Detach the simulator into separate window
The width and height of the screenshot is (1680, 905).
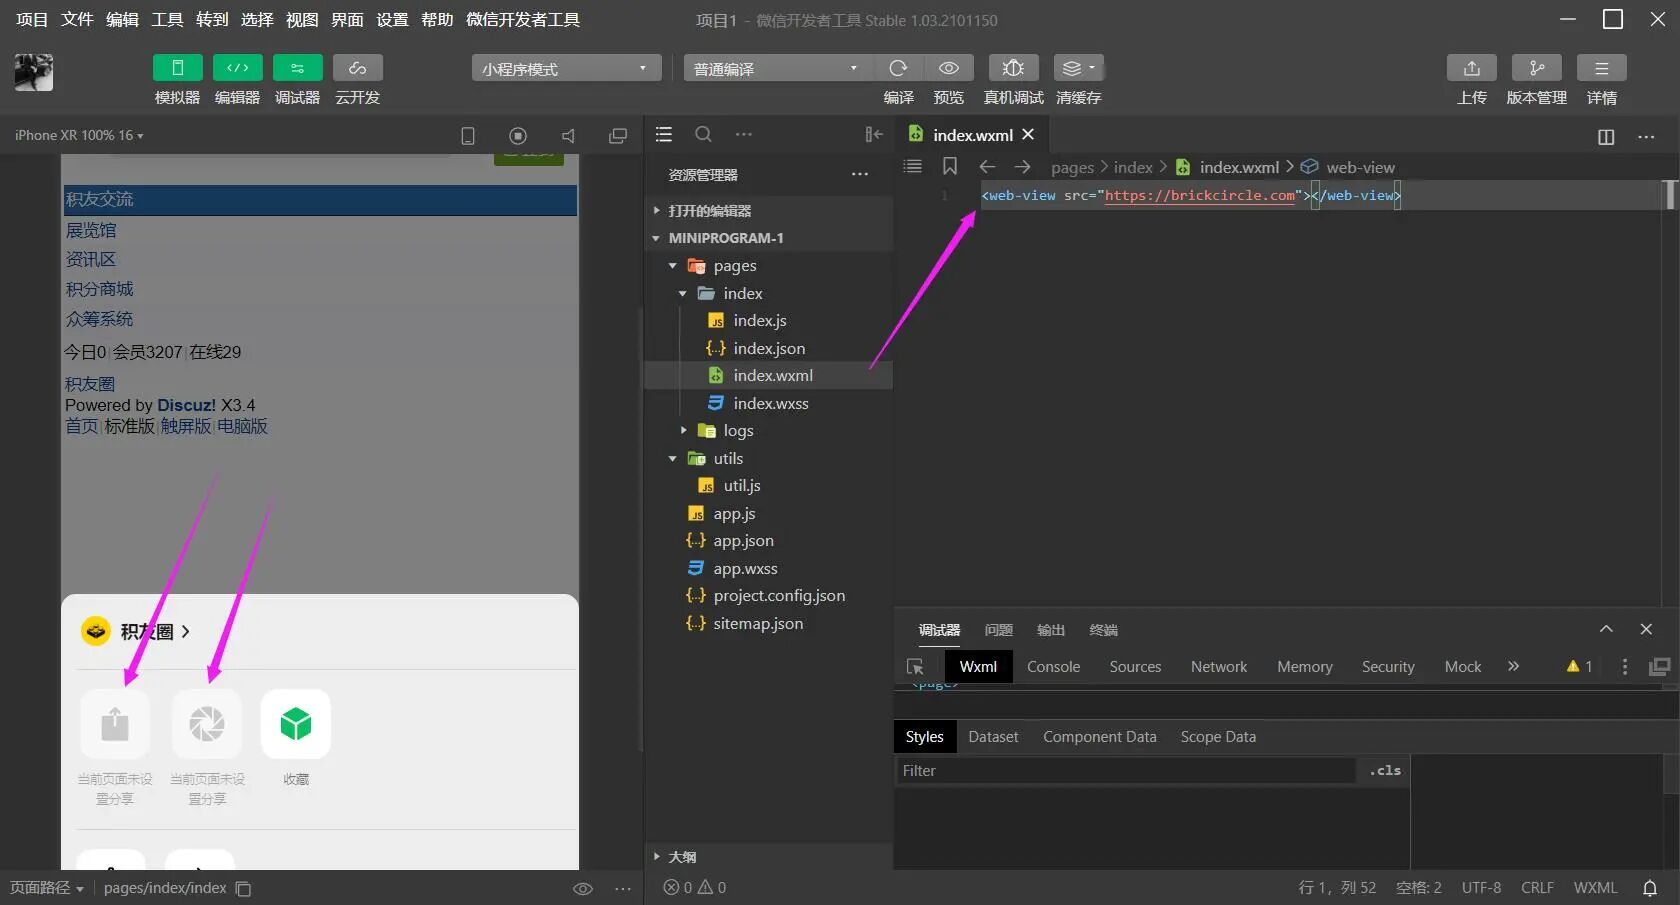(618, 136)
